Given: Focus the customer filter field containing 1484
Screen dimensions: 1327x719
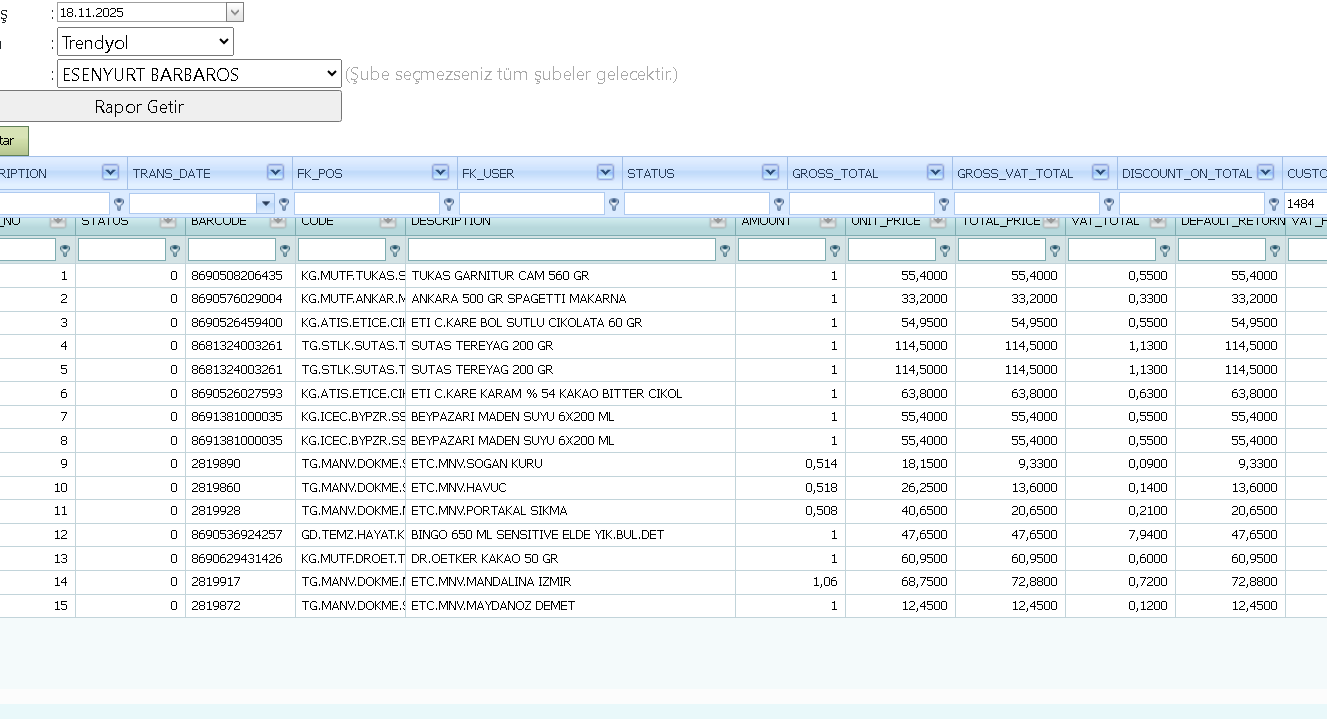Looking at the screenshot, I should pos(1305,204).
